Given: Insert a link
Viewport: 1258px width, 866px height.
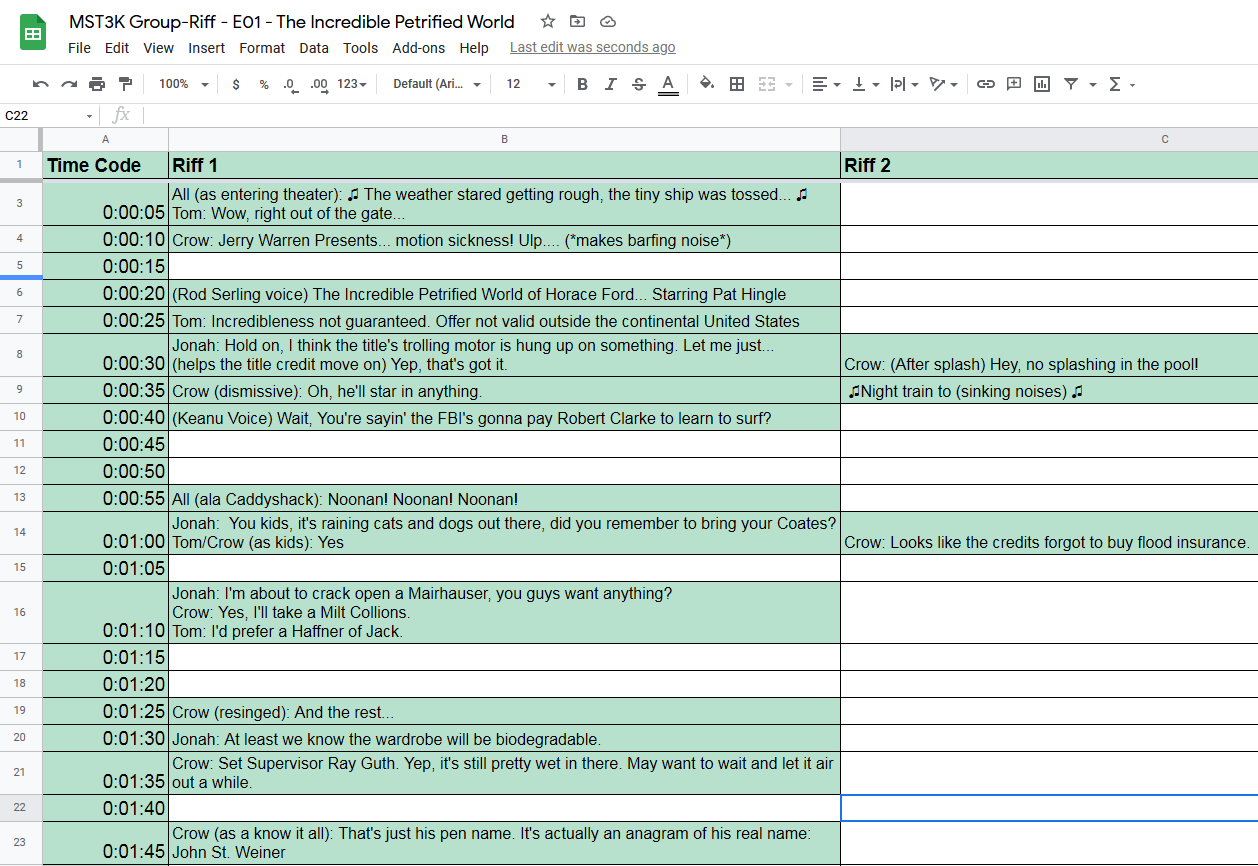Looking at the screenshot, I should click(x=986, y=84).
